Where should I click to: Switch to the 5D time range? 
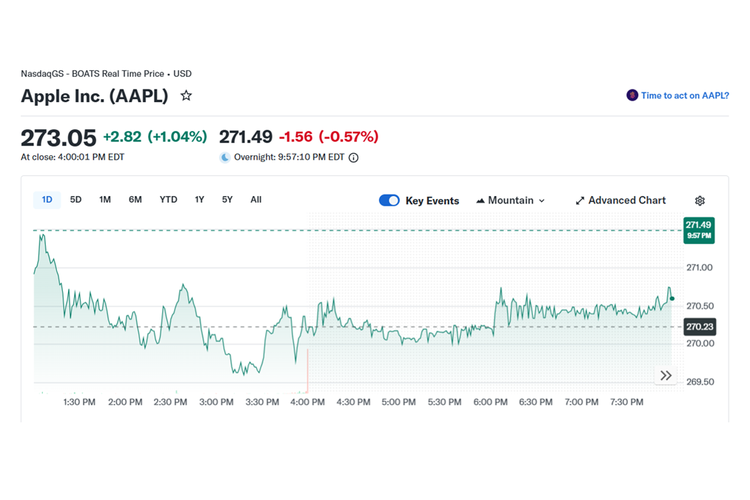click(76, 200)
